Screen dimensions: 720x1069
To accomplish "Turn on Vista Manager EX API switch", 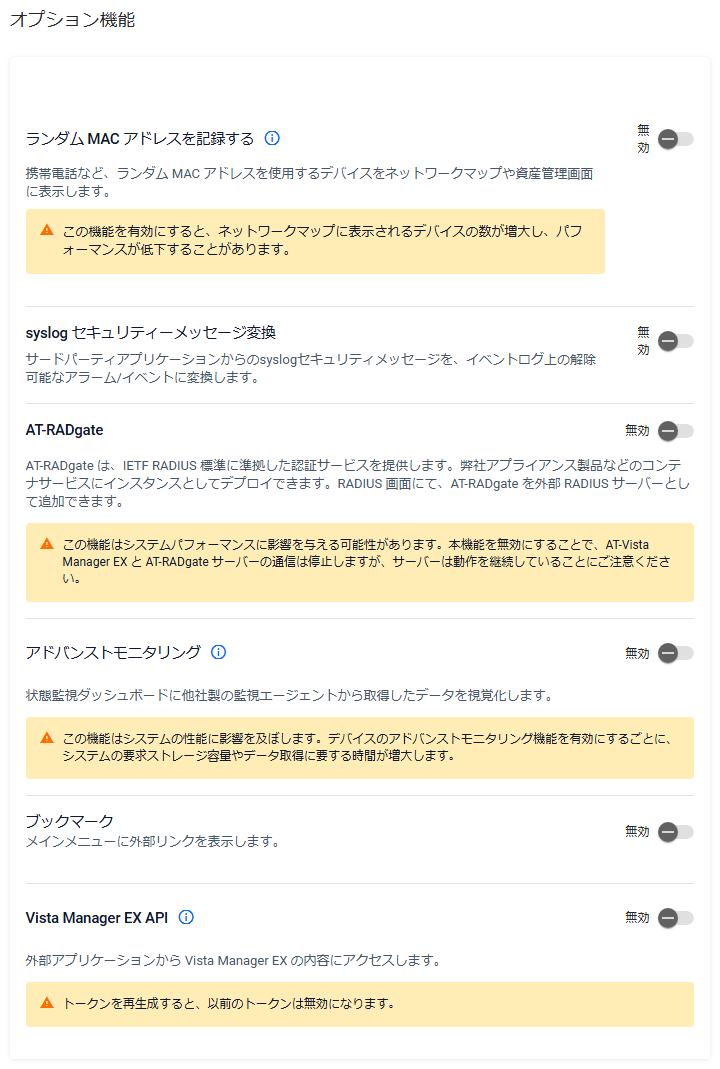I will 676,918.
